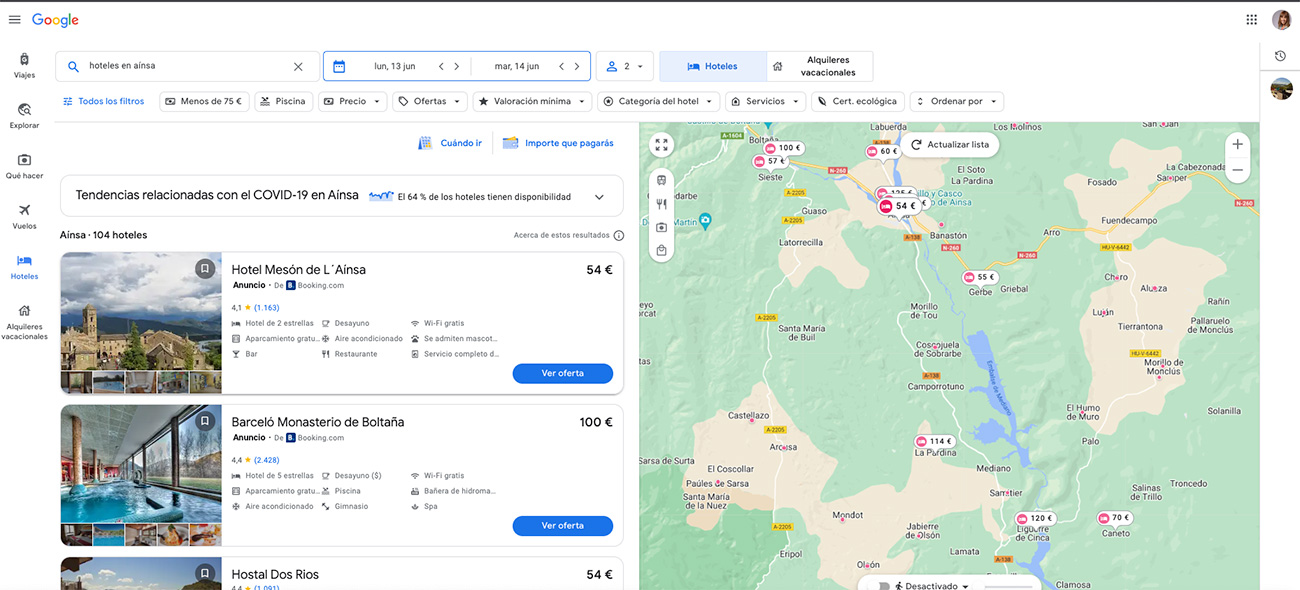Open the Google account profile avatar
Screen dimensions: 1300x590
(x=1282, y=20)
